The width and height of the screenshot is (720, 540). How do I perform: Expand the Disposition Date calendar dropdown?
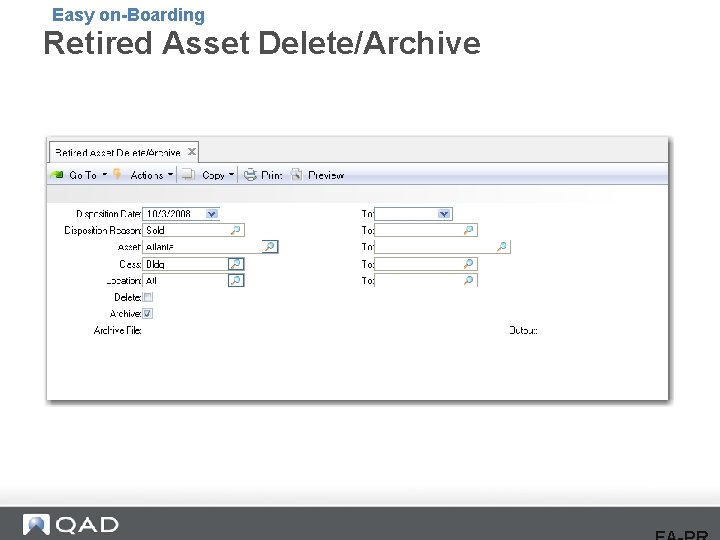(212, 214)
